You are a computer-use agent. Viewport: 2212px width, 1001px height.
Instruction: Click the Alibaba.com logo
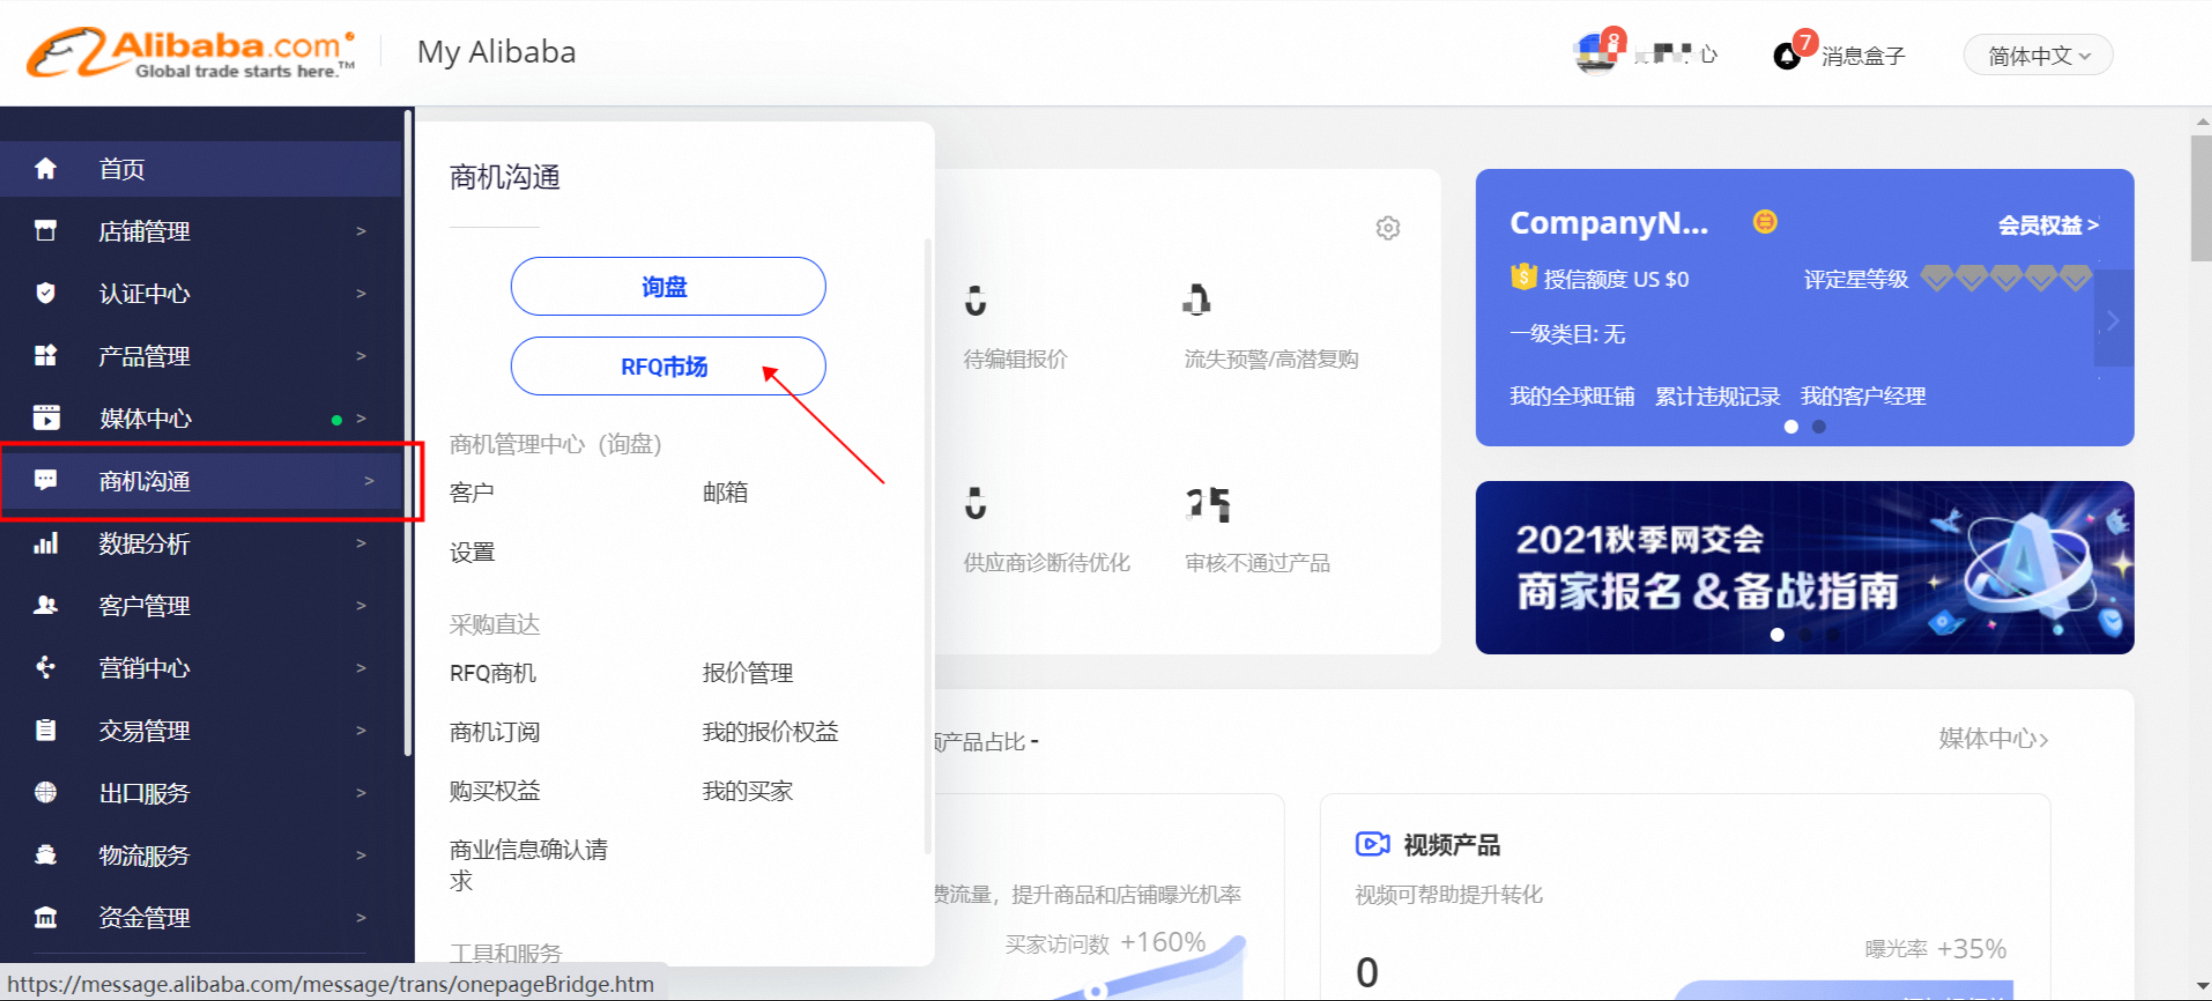coord(185,52)
